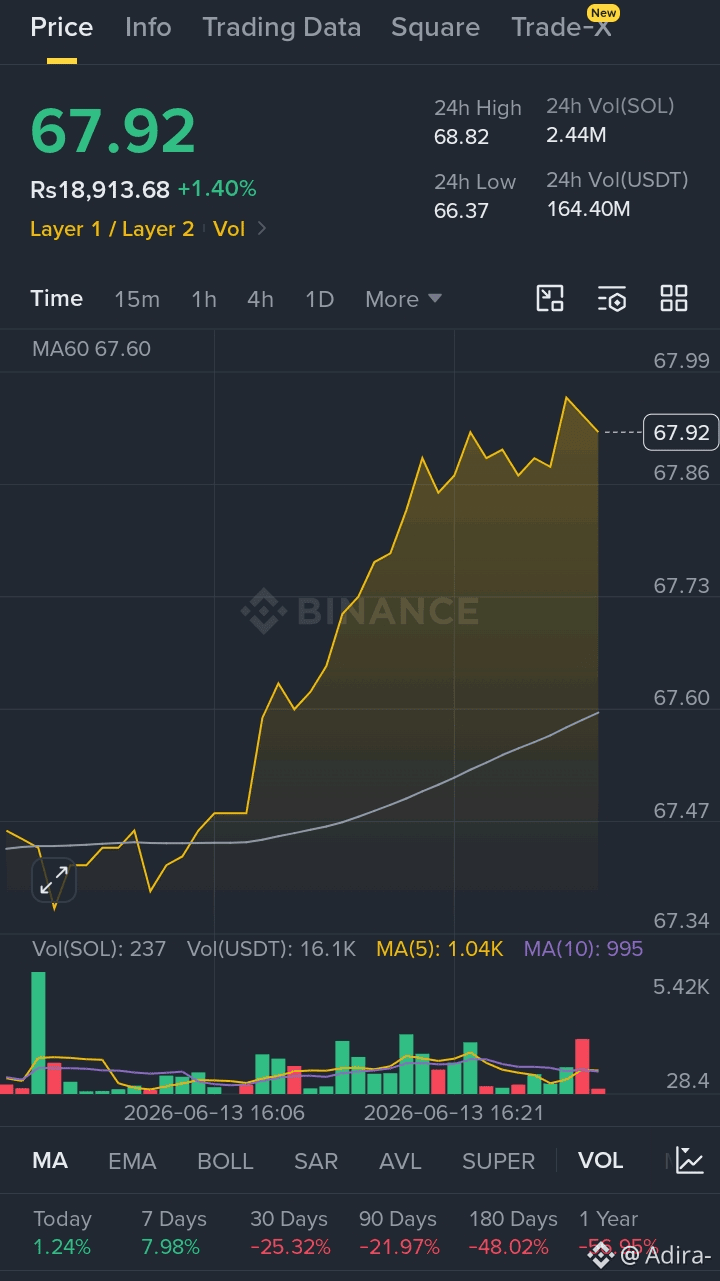The height and width of the screenshot is (1281, 720).
Task: Tap the MA(10): 995 volume label
Action: pyautogui.click(x=584, y=948)
